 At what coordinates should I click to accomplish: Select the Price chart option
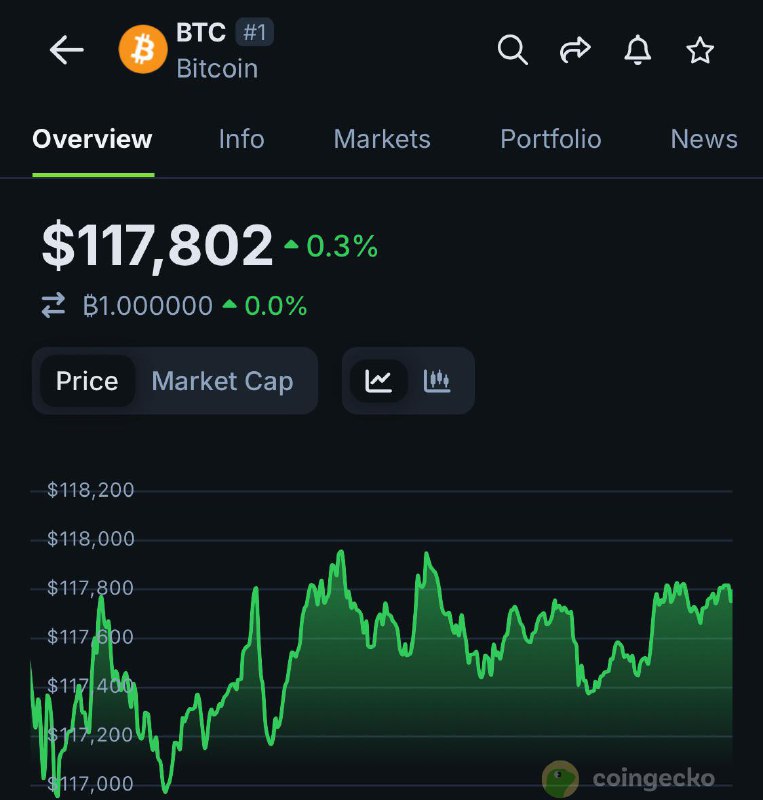[x=87, y=381]
